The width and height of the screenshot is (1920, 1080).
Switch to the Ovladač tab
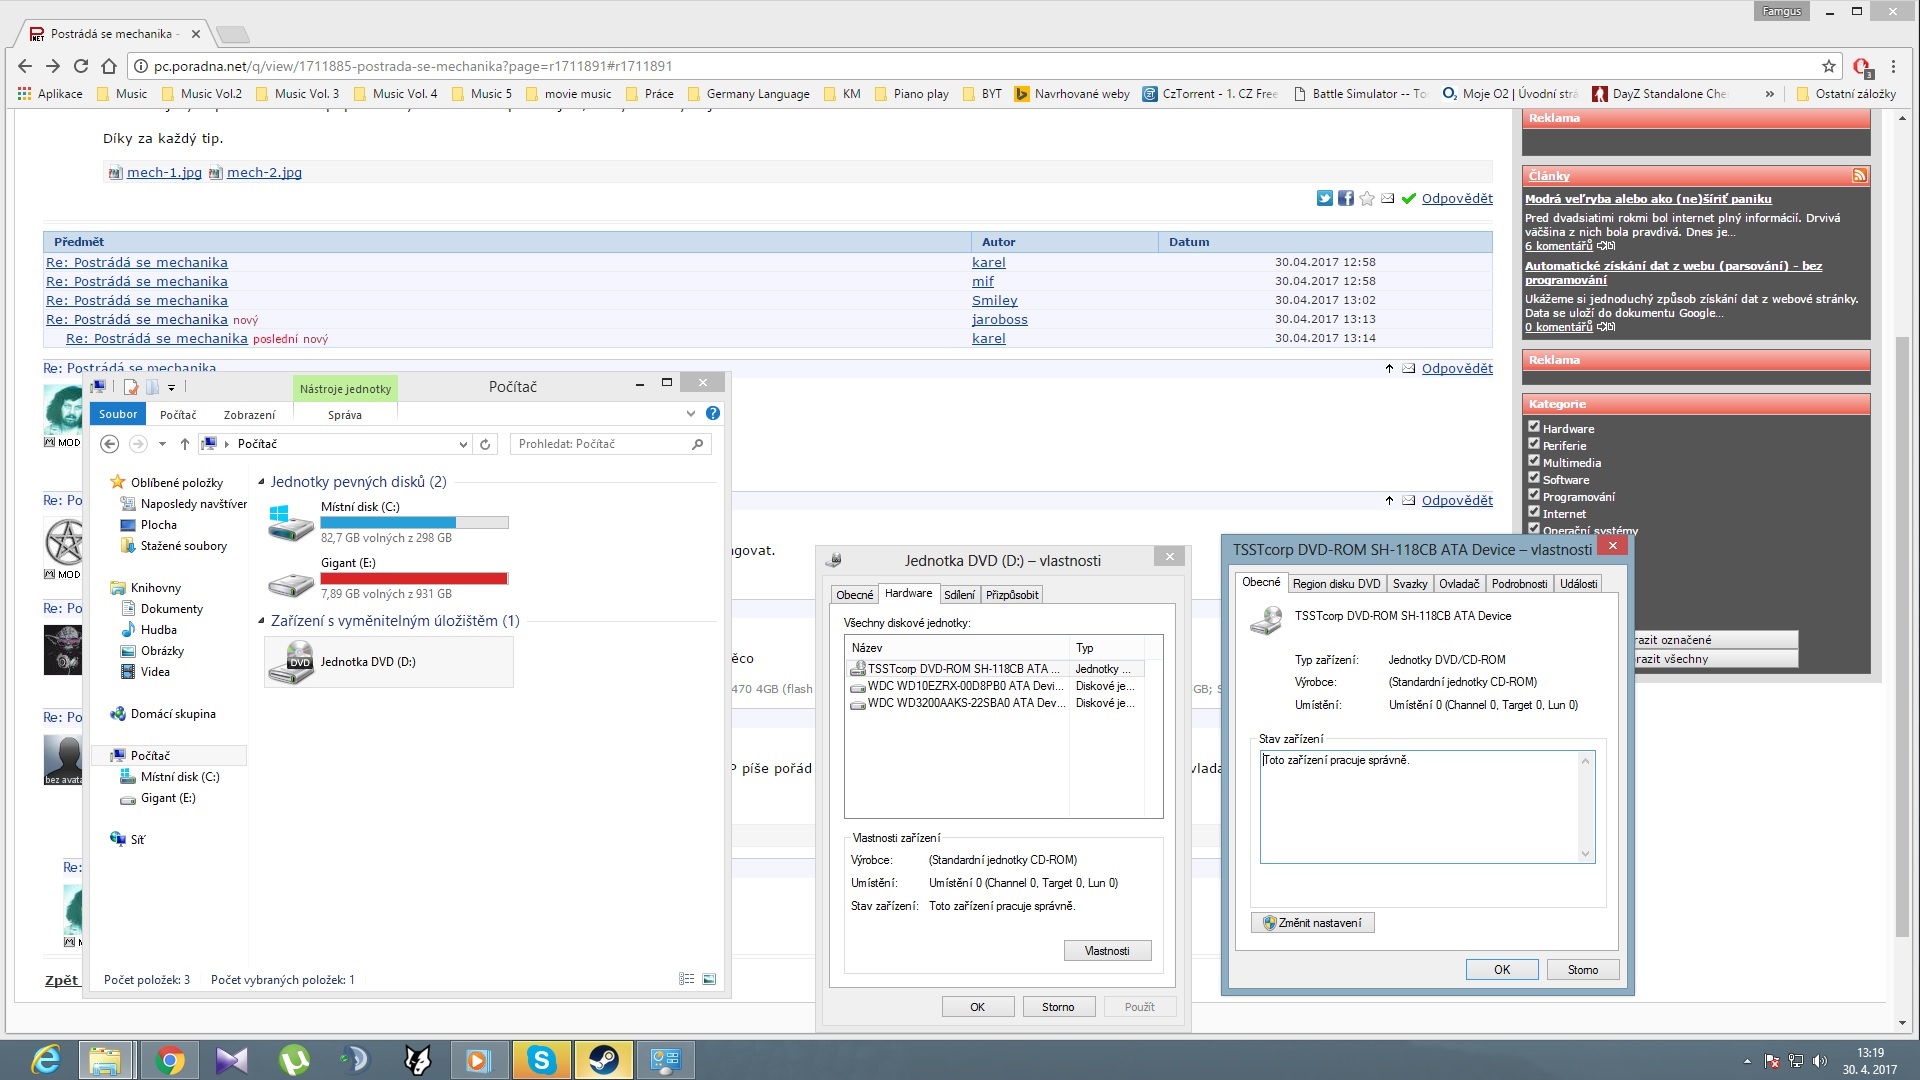point(1458,584)
